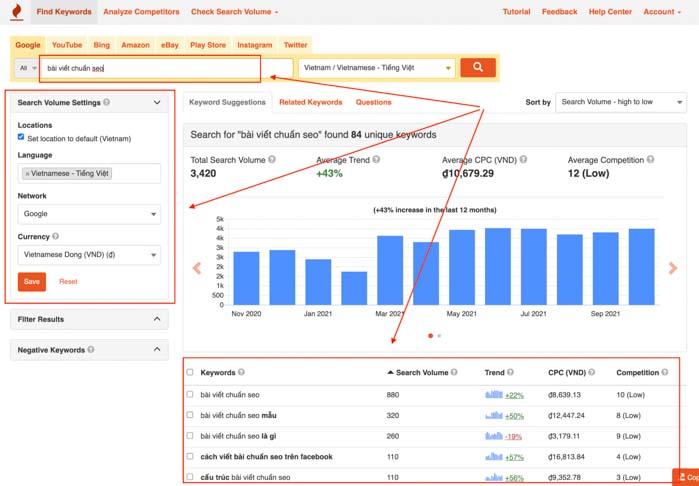The height and width of the screenshot is (486, 699).
Task: Click info icon in CPC (VND) column header
Action: pyautogui.click(x=592, y=372)
